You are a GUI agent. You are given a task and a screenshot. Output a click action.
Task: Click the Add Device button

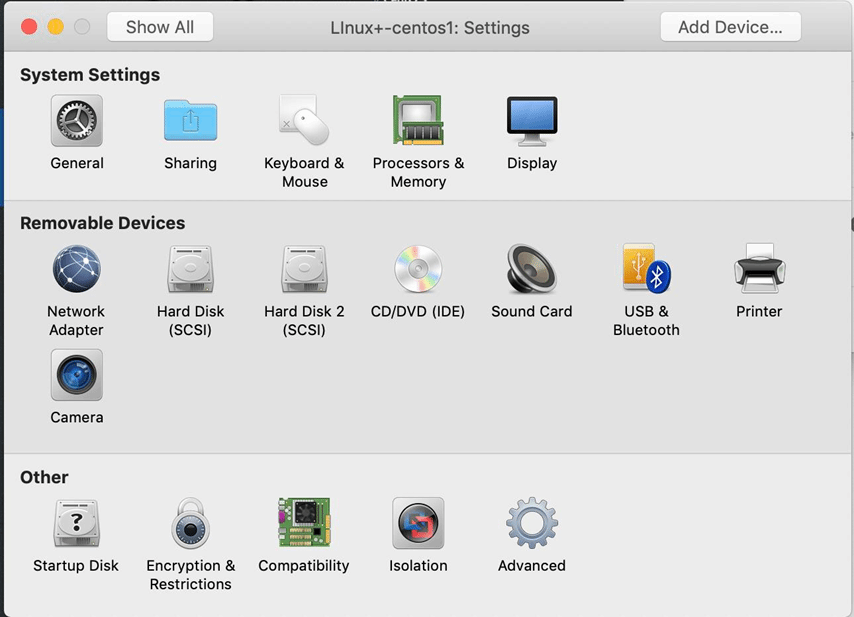730,27
